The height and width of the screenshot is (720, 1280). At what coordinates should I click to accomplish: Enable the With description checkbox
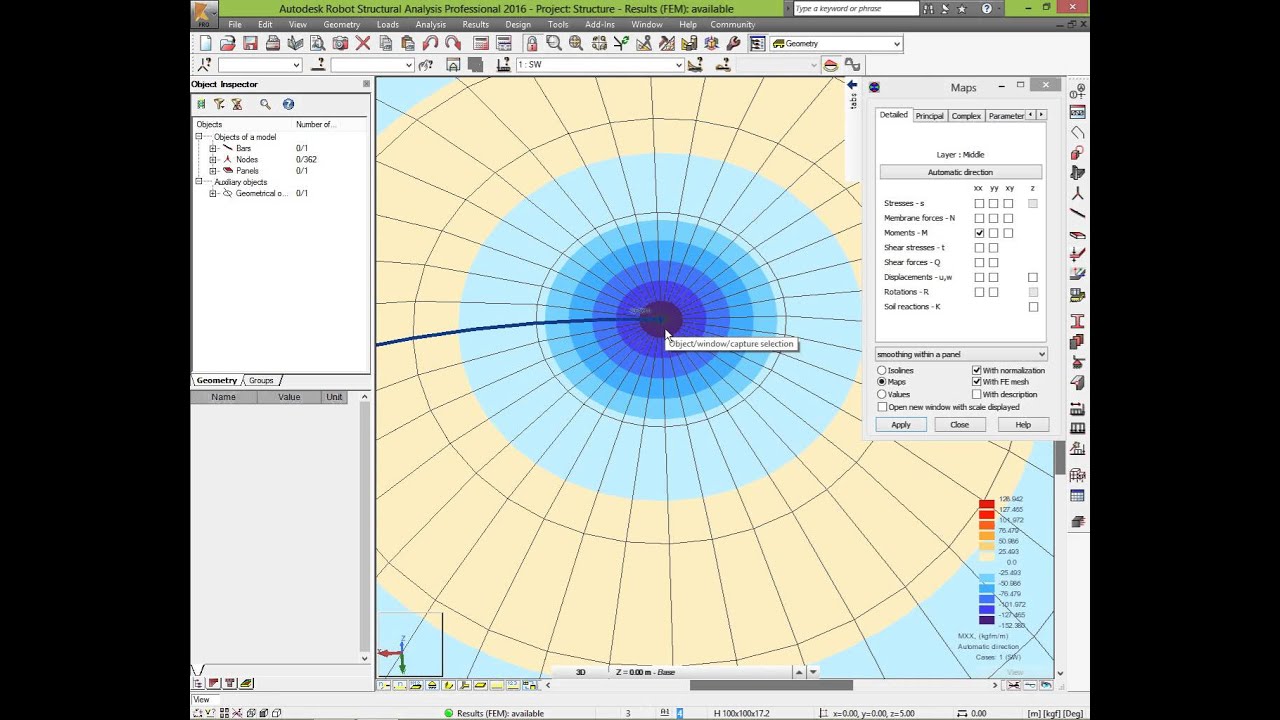click(x=977, y=394)
